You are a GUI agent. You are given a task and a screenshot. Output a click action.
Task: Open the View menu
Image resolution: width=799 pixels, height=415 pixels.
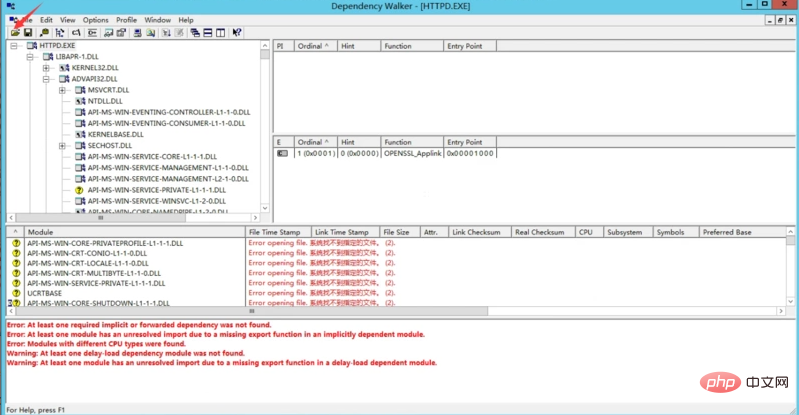click(x=68, y=20)
